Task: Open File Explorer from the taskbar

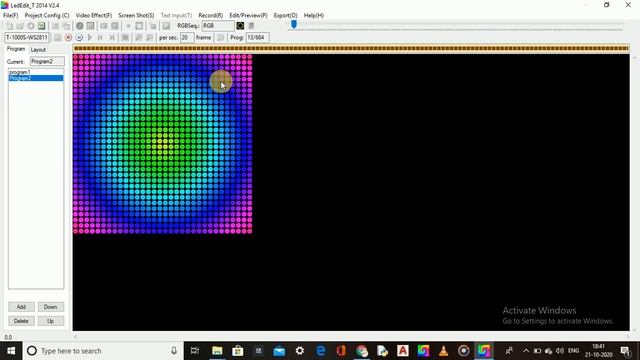Action: tap(217, 351)
